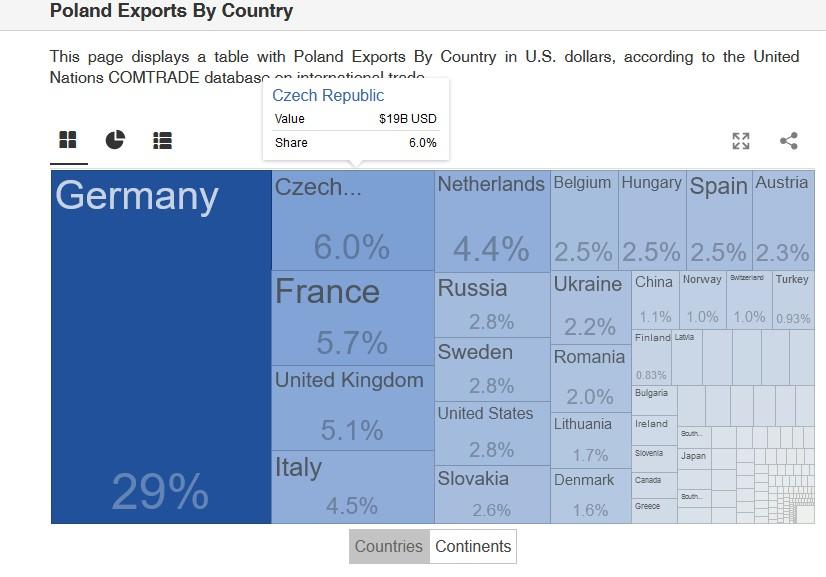This screenshot has width=826, height=577.
Task: Select the France 5.7% tile
Action: [x=353, y=318]
